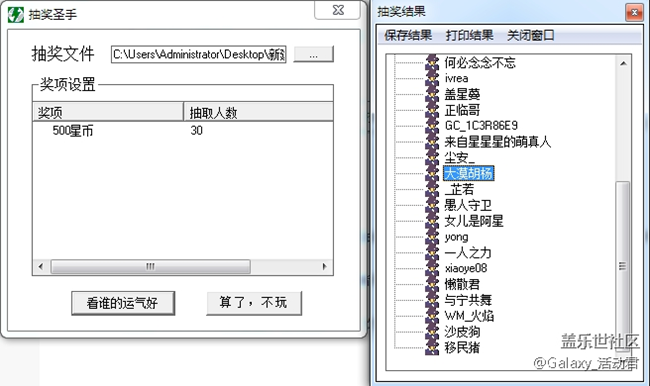This screenshot has width=650, height=386.
Task: Open the 保存结果 menu
Action: pos(408,35)
